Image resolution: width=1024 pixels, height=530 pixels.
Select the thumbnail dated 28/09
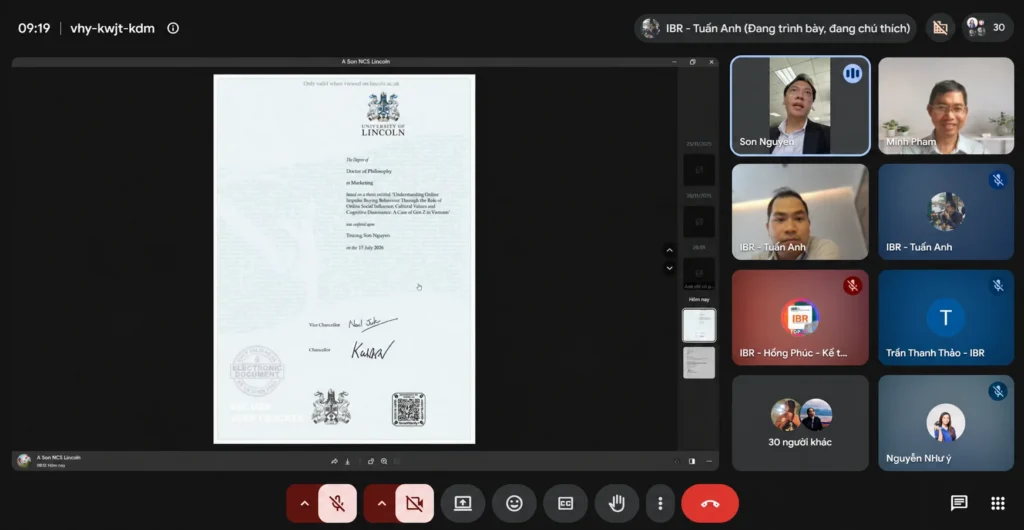pos(699,273)
